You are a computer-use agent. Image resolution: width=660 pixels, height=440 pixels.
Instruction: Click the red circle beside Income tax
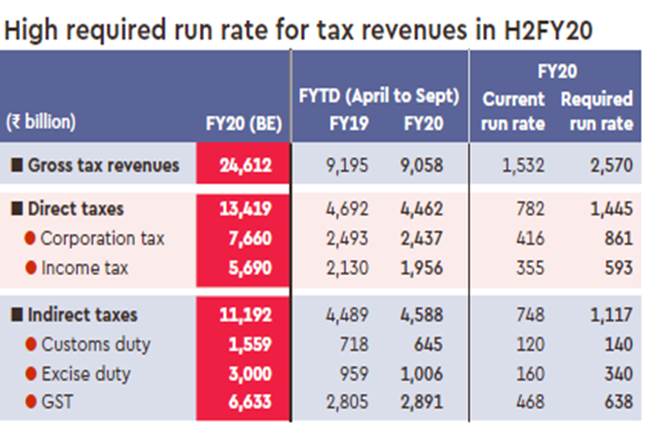(x=30, y=268)
